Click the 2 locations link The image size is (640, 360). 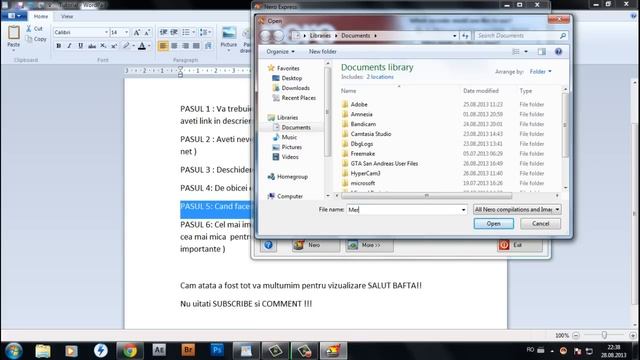coord(380,77)
